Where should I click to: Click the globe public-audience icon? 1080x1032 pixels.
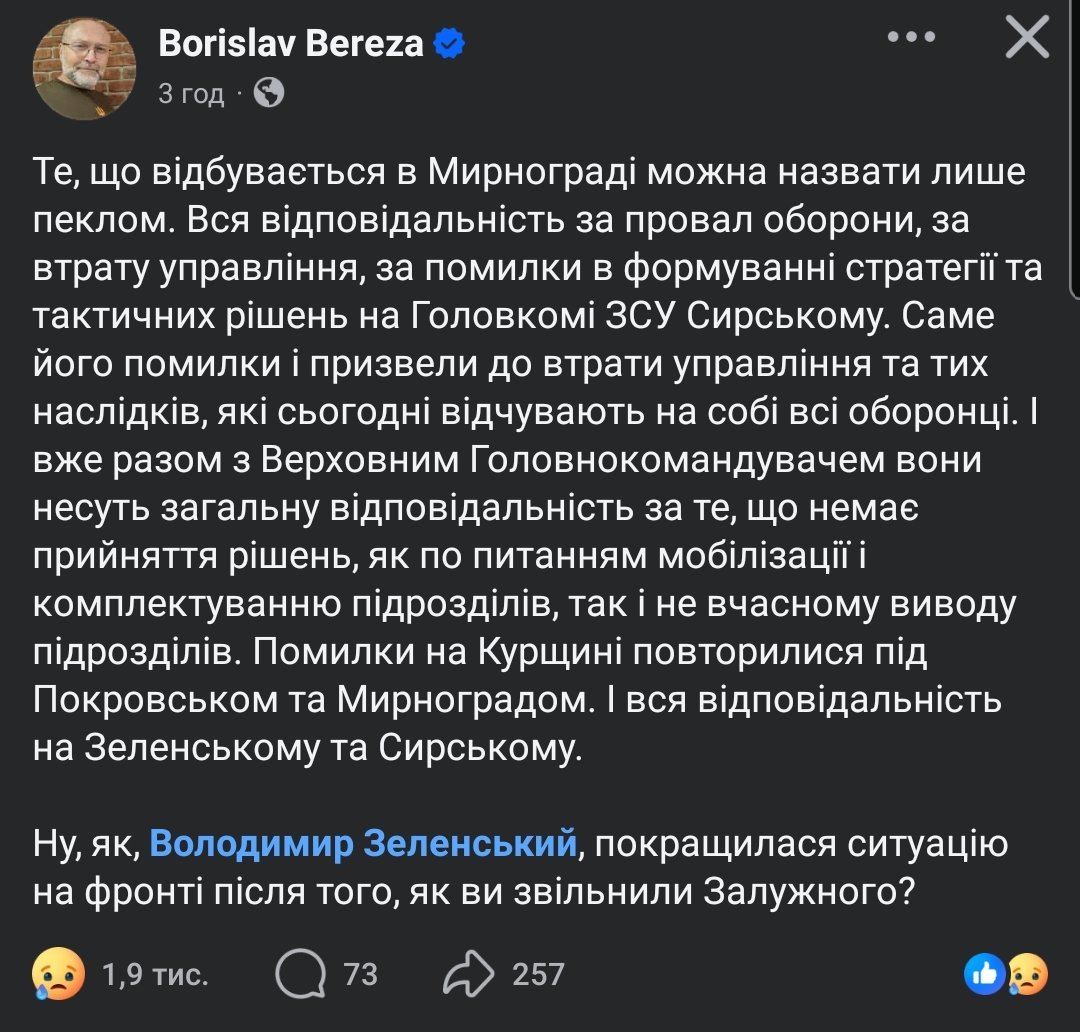click(269, 93)
